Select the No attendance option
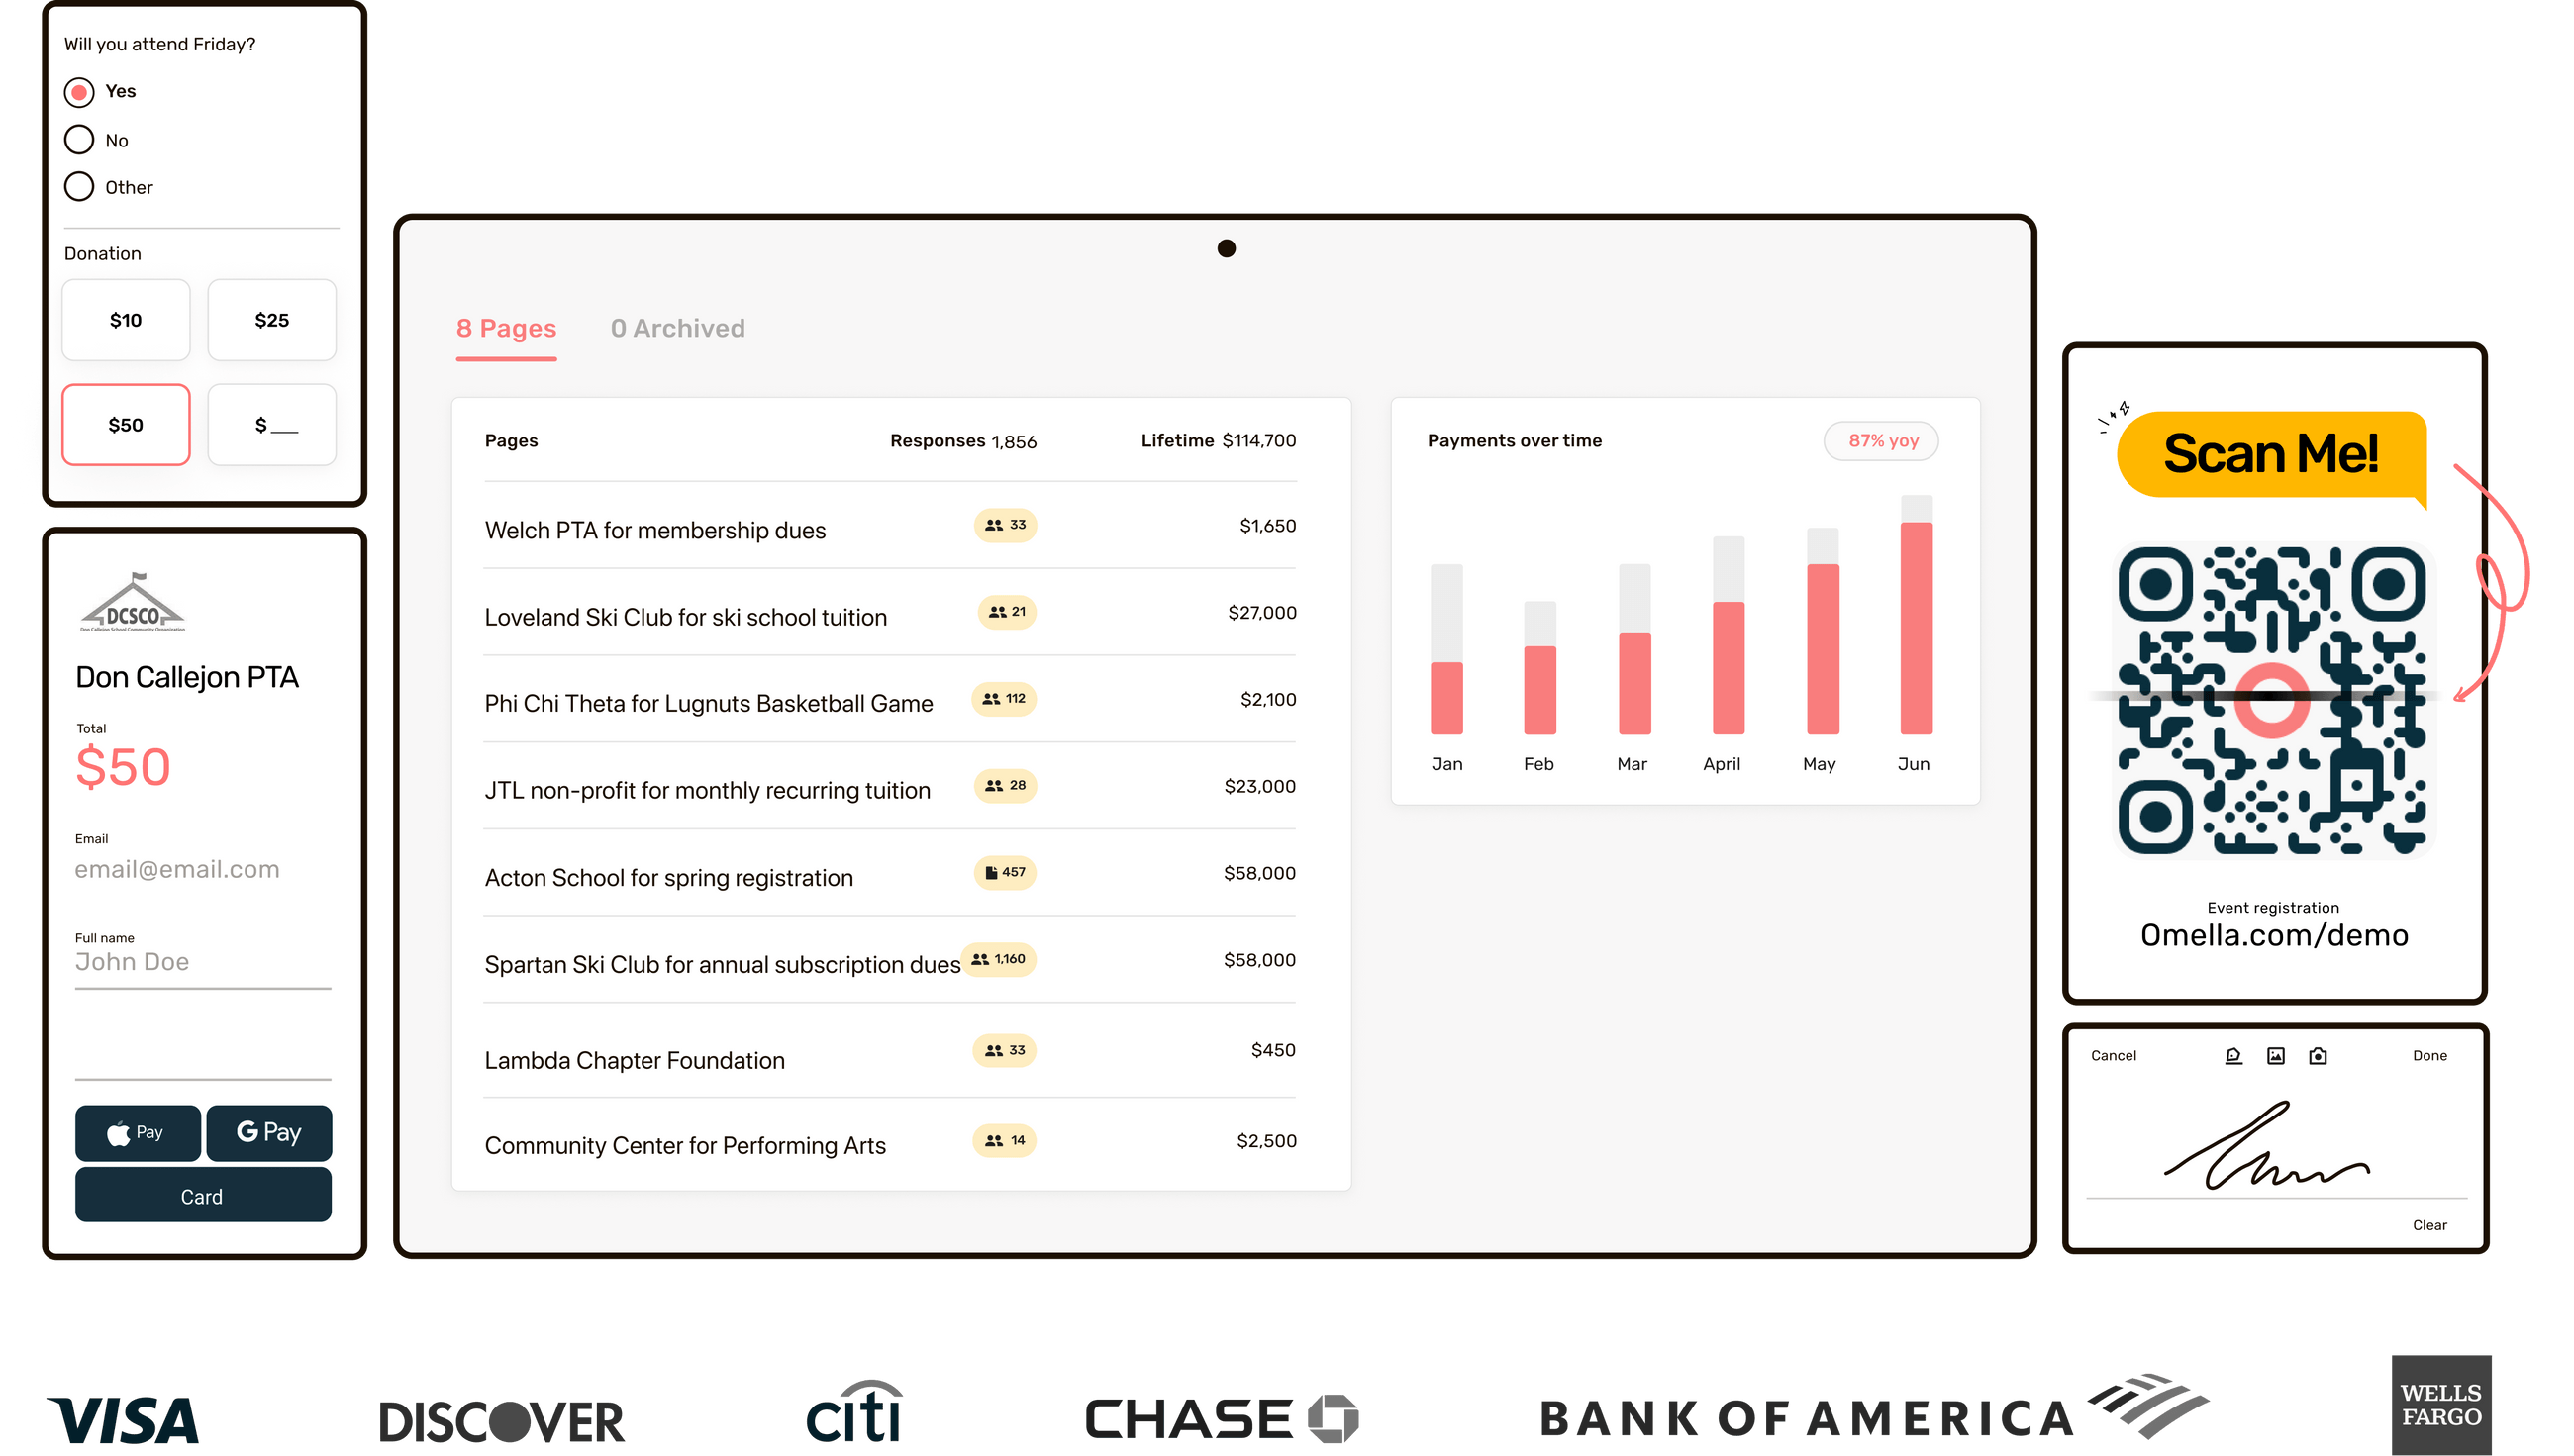 79,139
